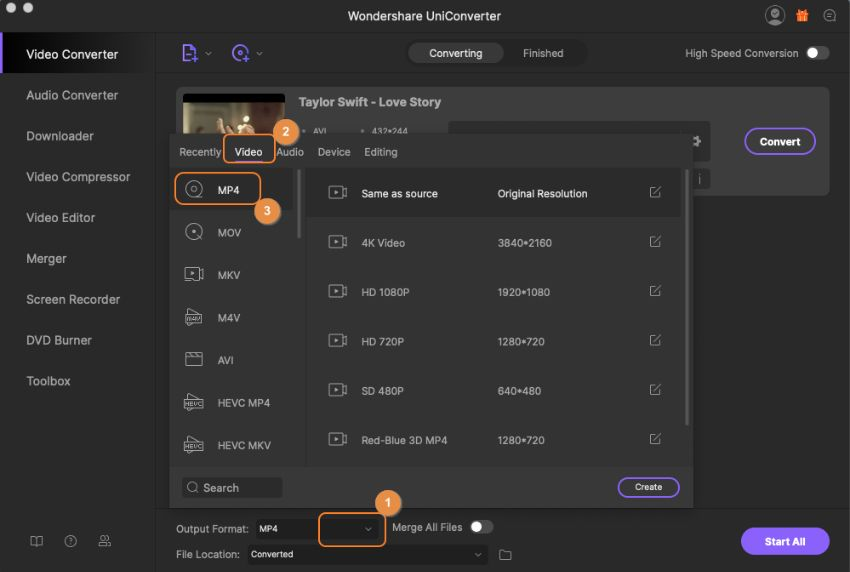
Task: Open file location folder icon
Action: pos(505,554)
